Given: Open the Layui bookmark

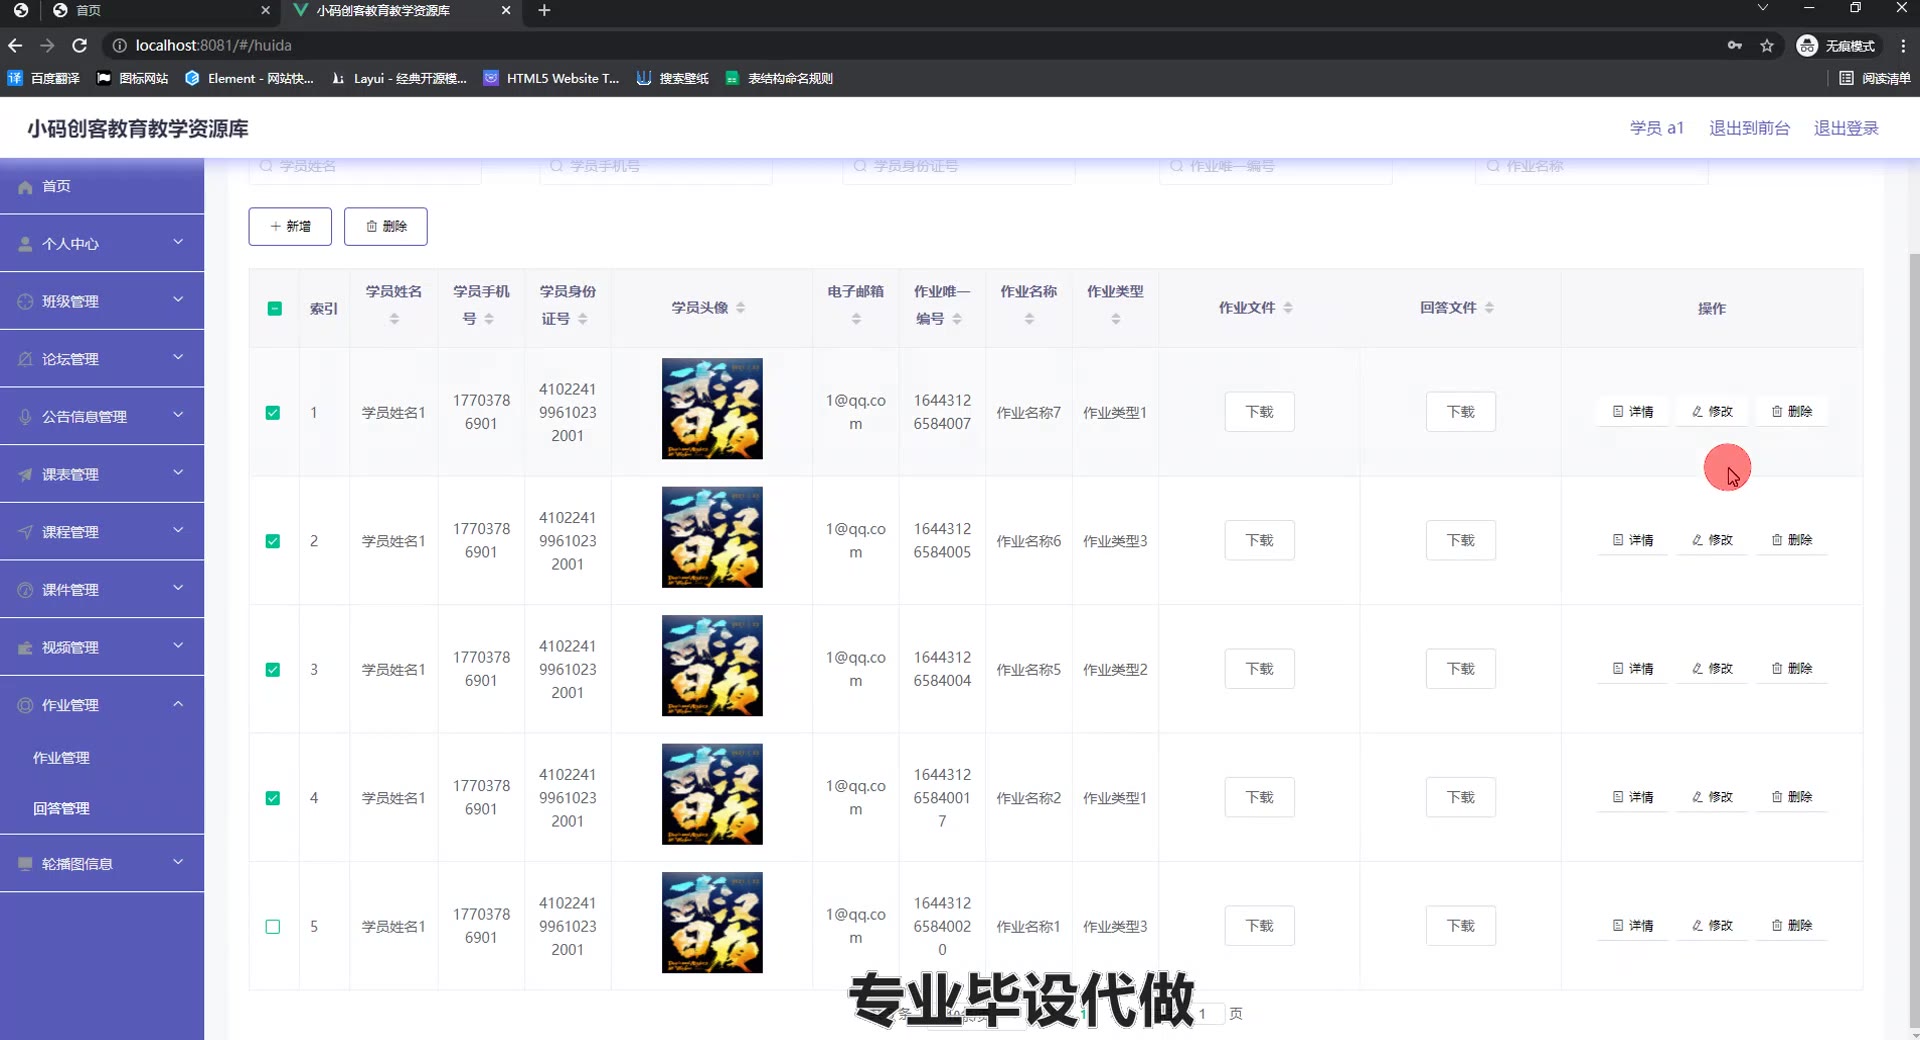Looking at the screenshot, I should [399, 78].
